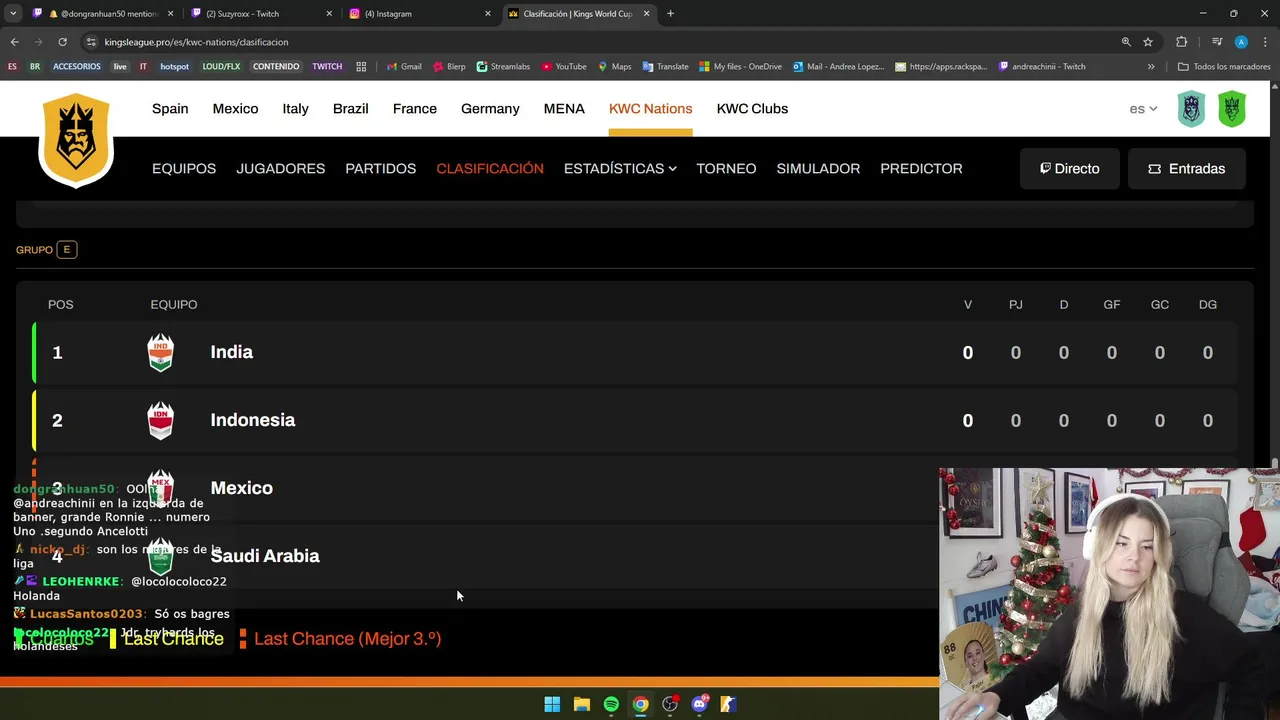Go back in browser history
The image size is (1280, 720).
(x=14, y=42)
